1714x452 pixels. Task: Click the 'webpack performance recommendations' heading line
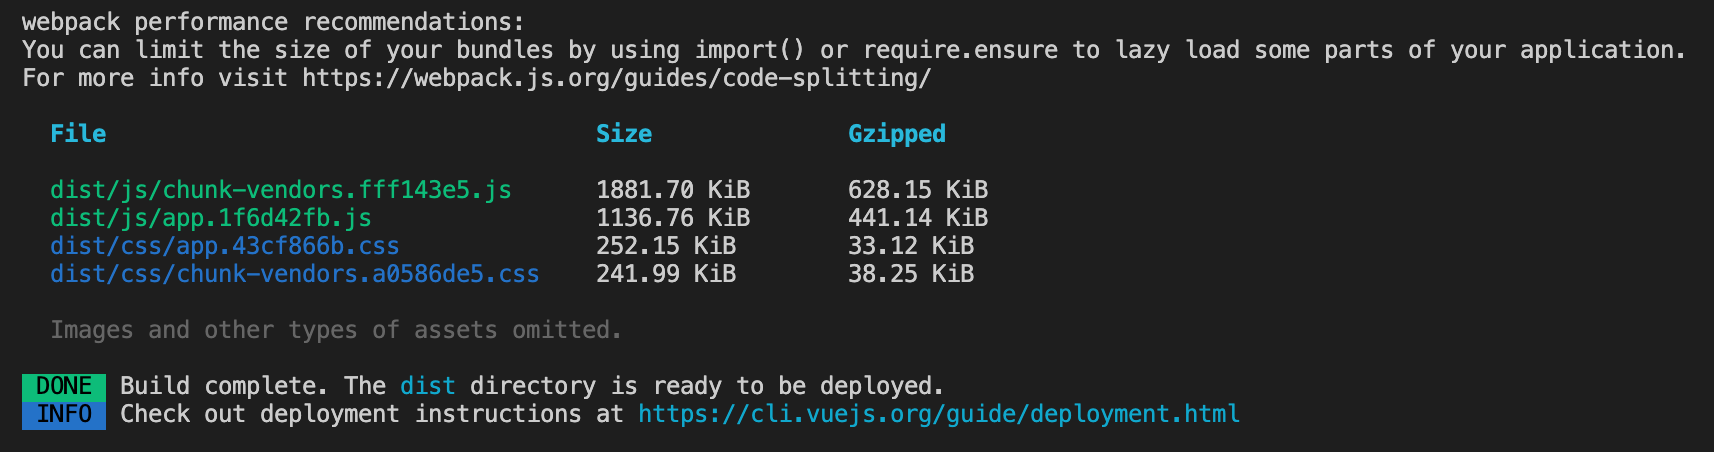point(273,22)
